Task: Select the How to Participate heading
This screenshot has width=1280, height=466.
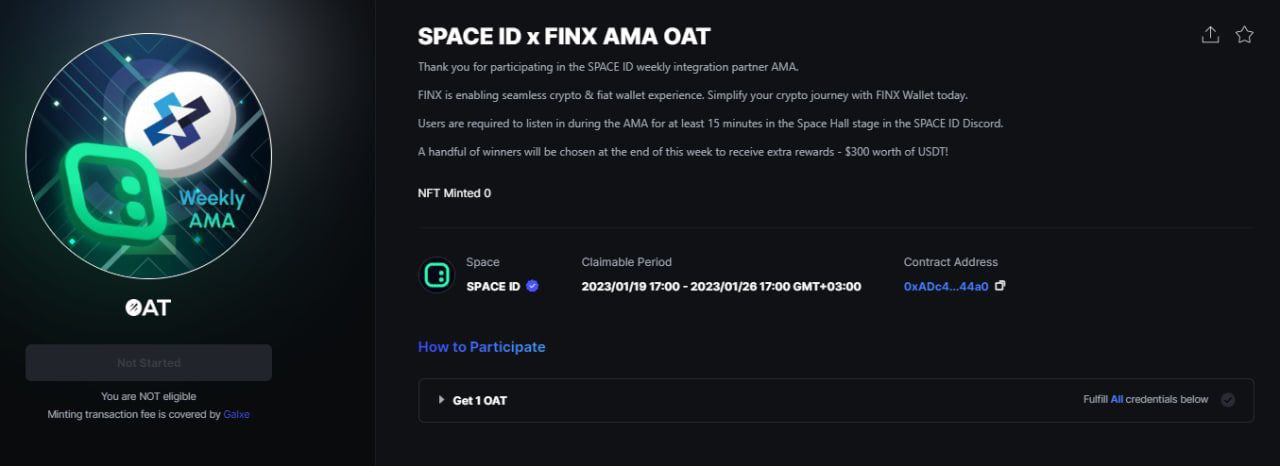Action: point(481,347)
